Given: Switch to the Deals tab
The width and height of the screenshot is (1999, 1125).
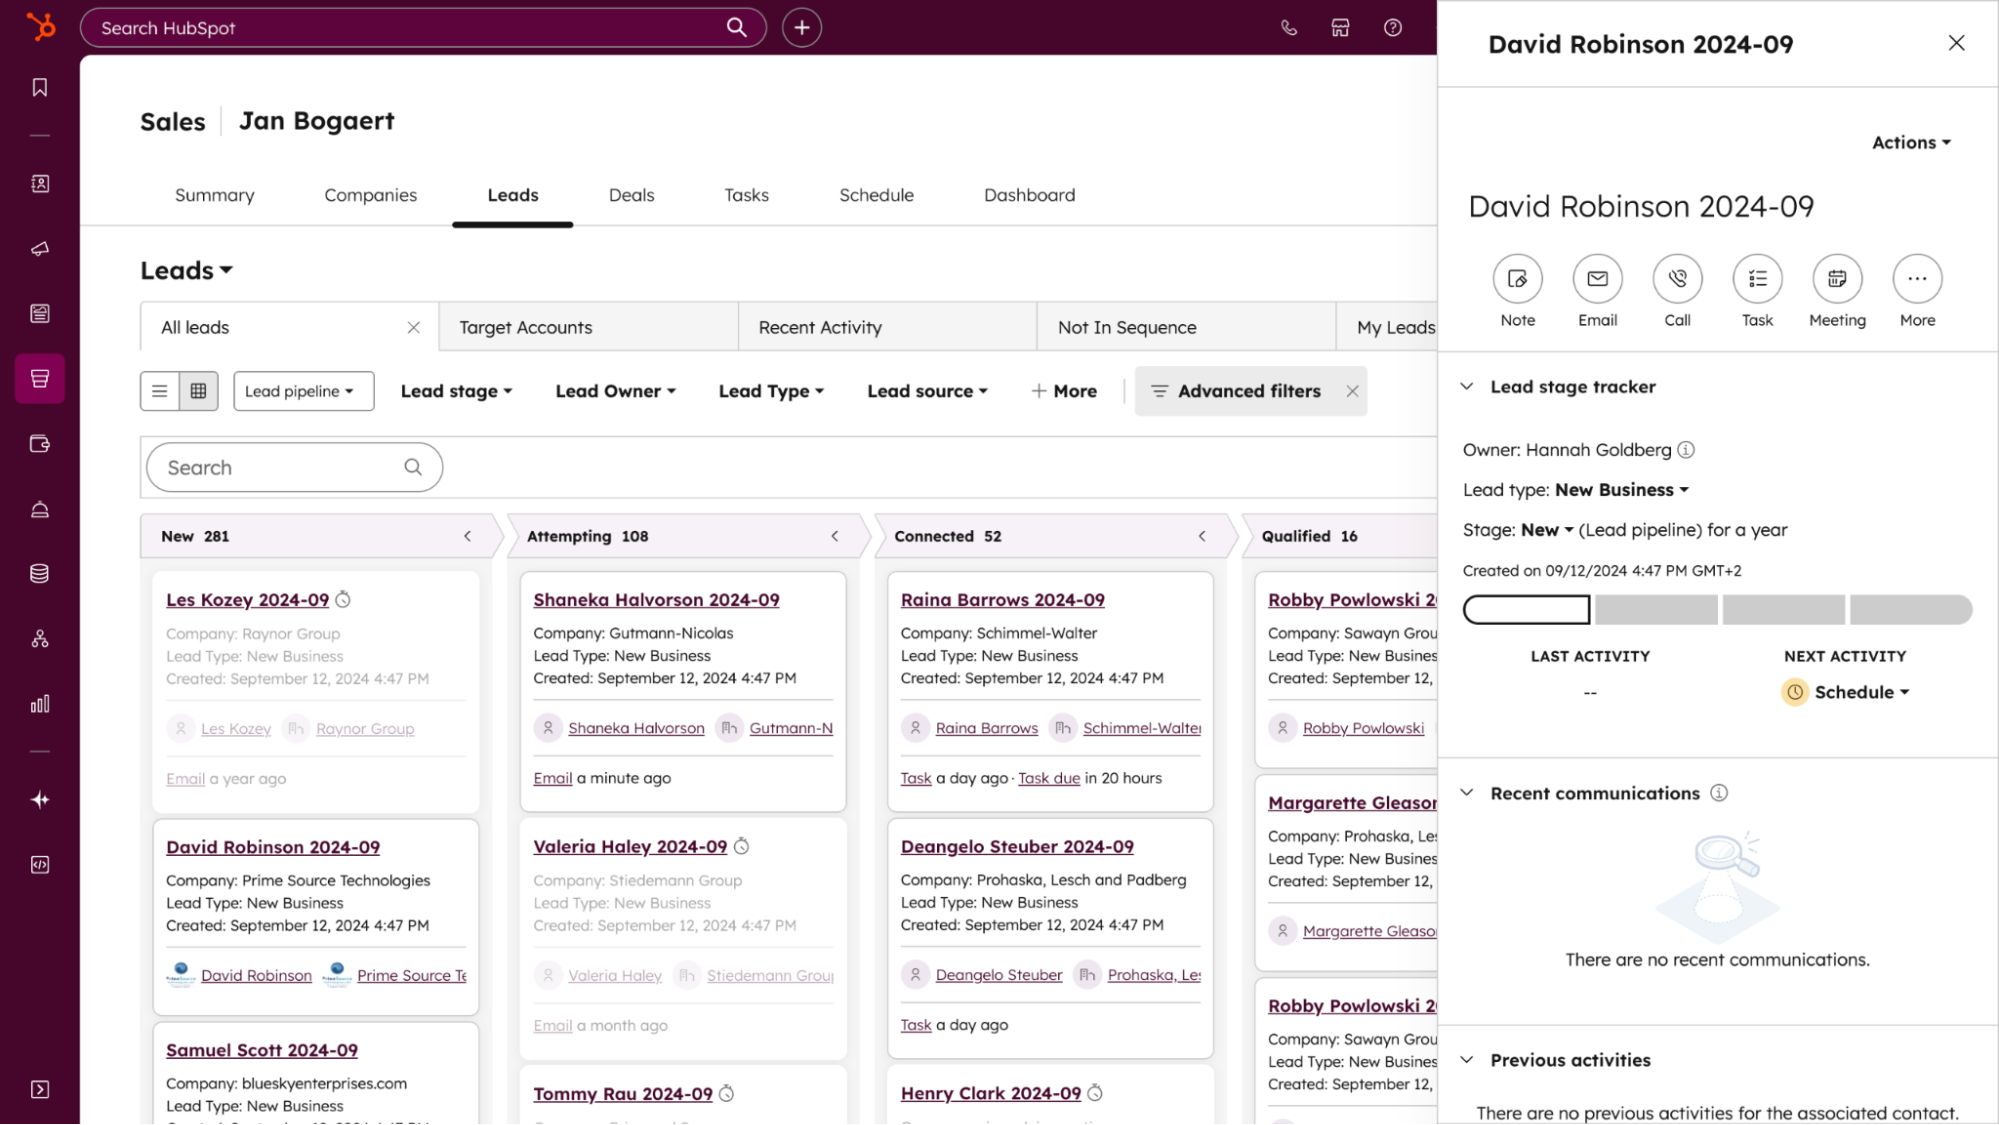Looking at the screenshot, I should coord(632,195).
